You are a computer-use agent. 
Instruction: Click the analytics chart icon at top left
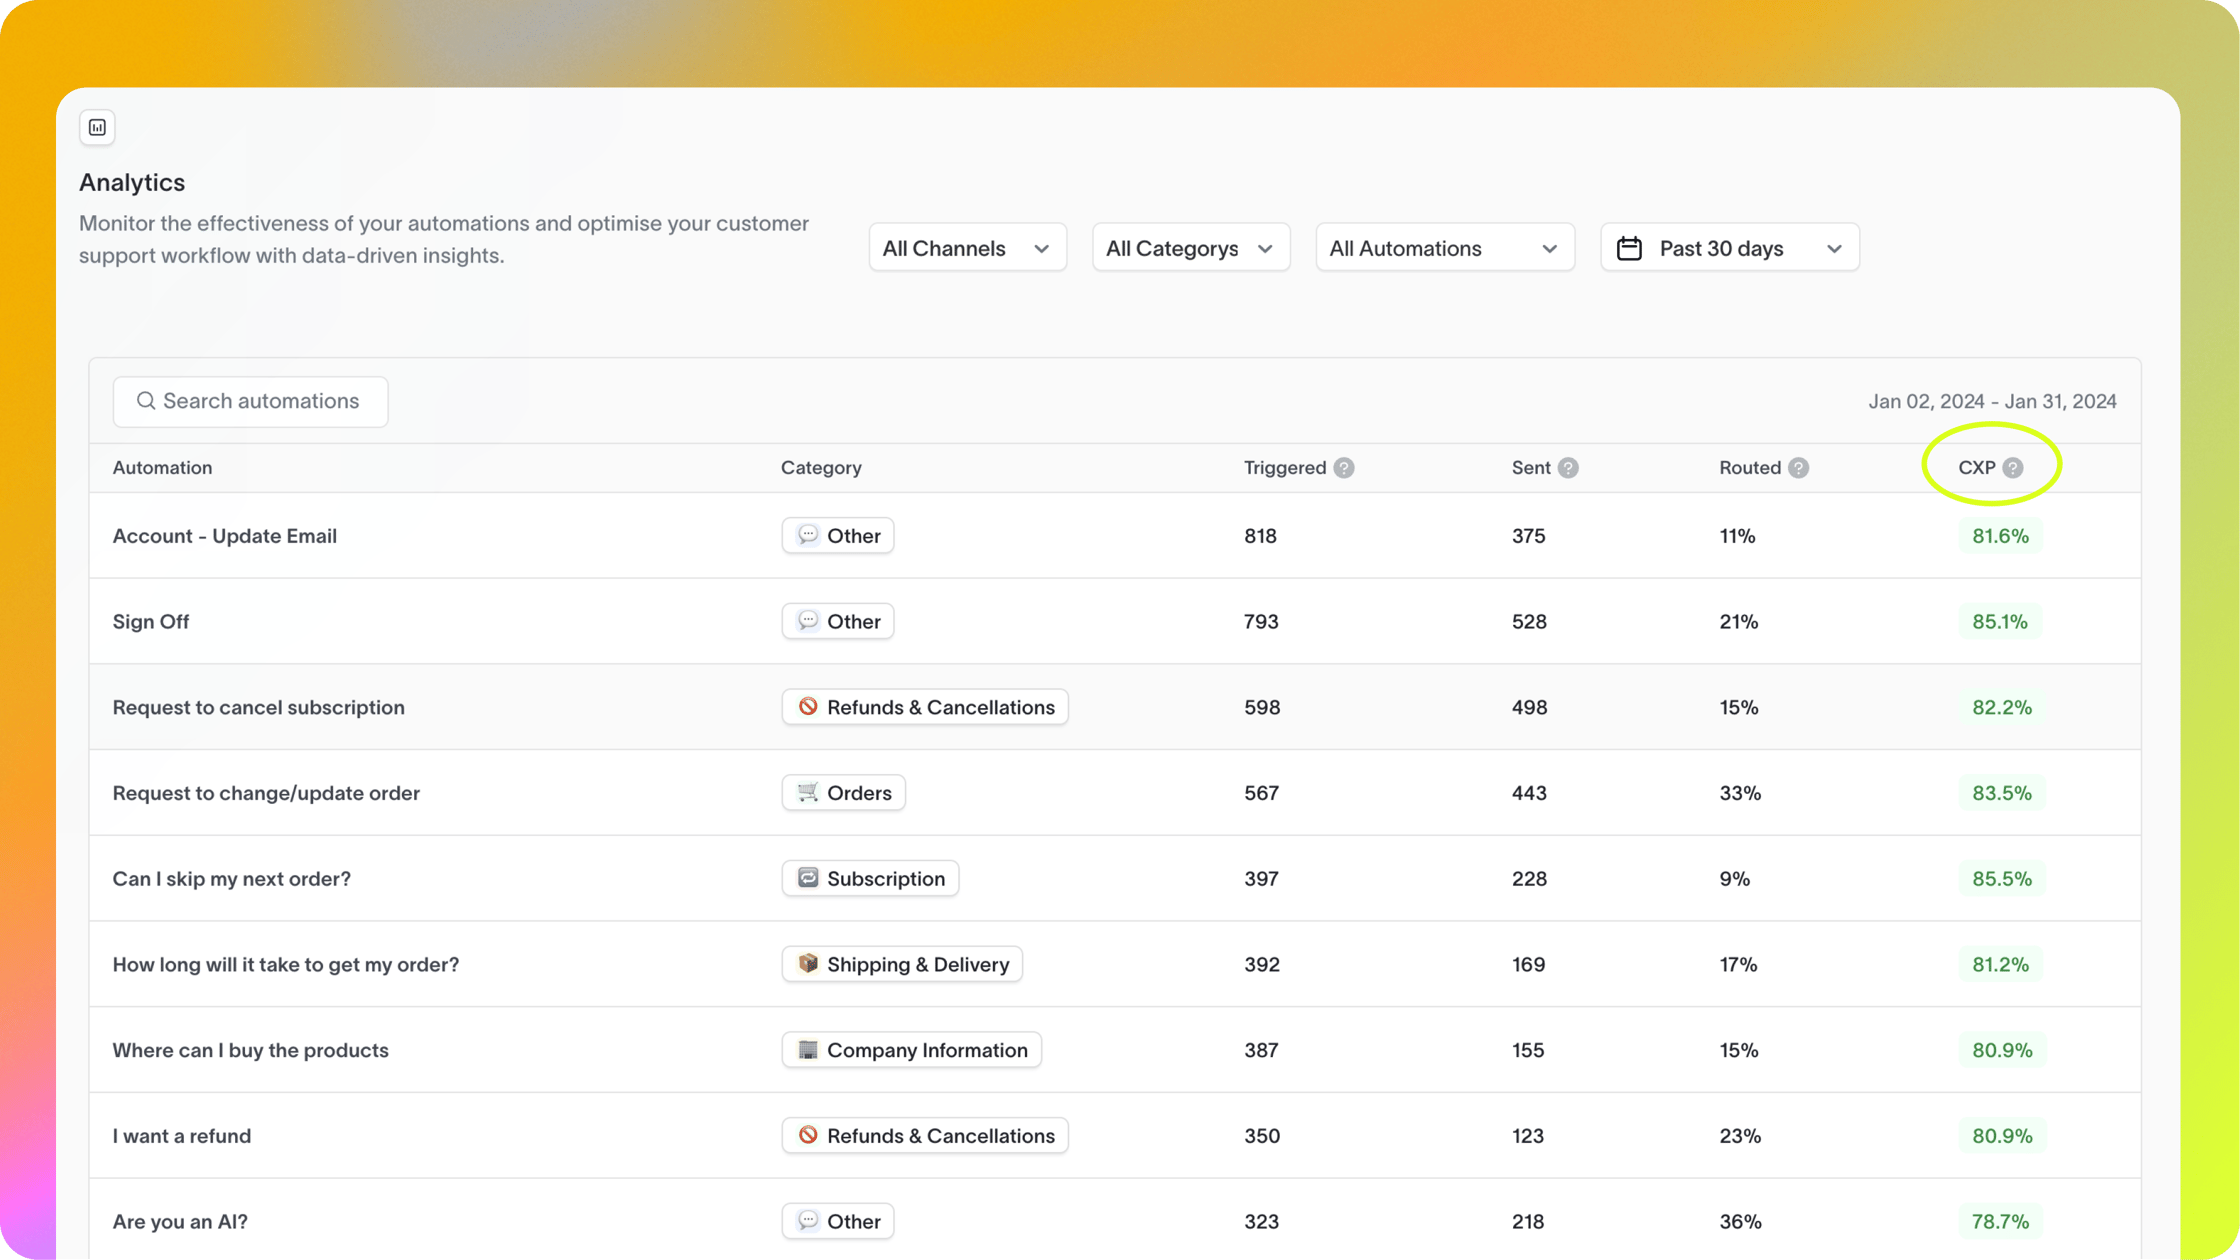(x=97, y=127)
